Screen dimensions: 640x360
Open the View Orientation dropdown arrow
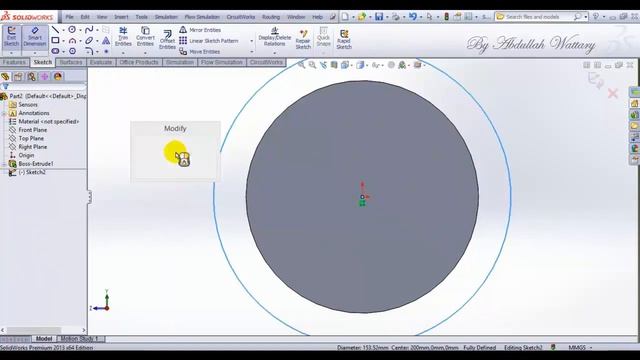point(352,65)
